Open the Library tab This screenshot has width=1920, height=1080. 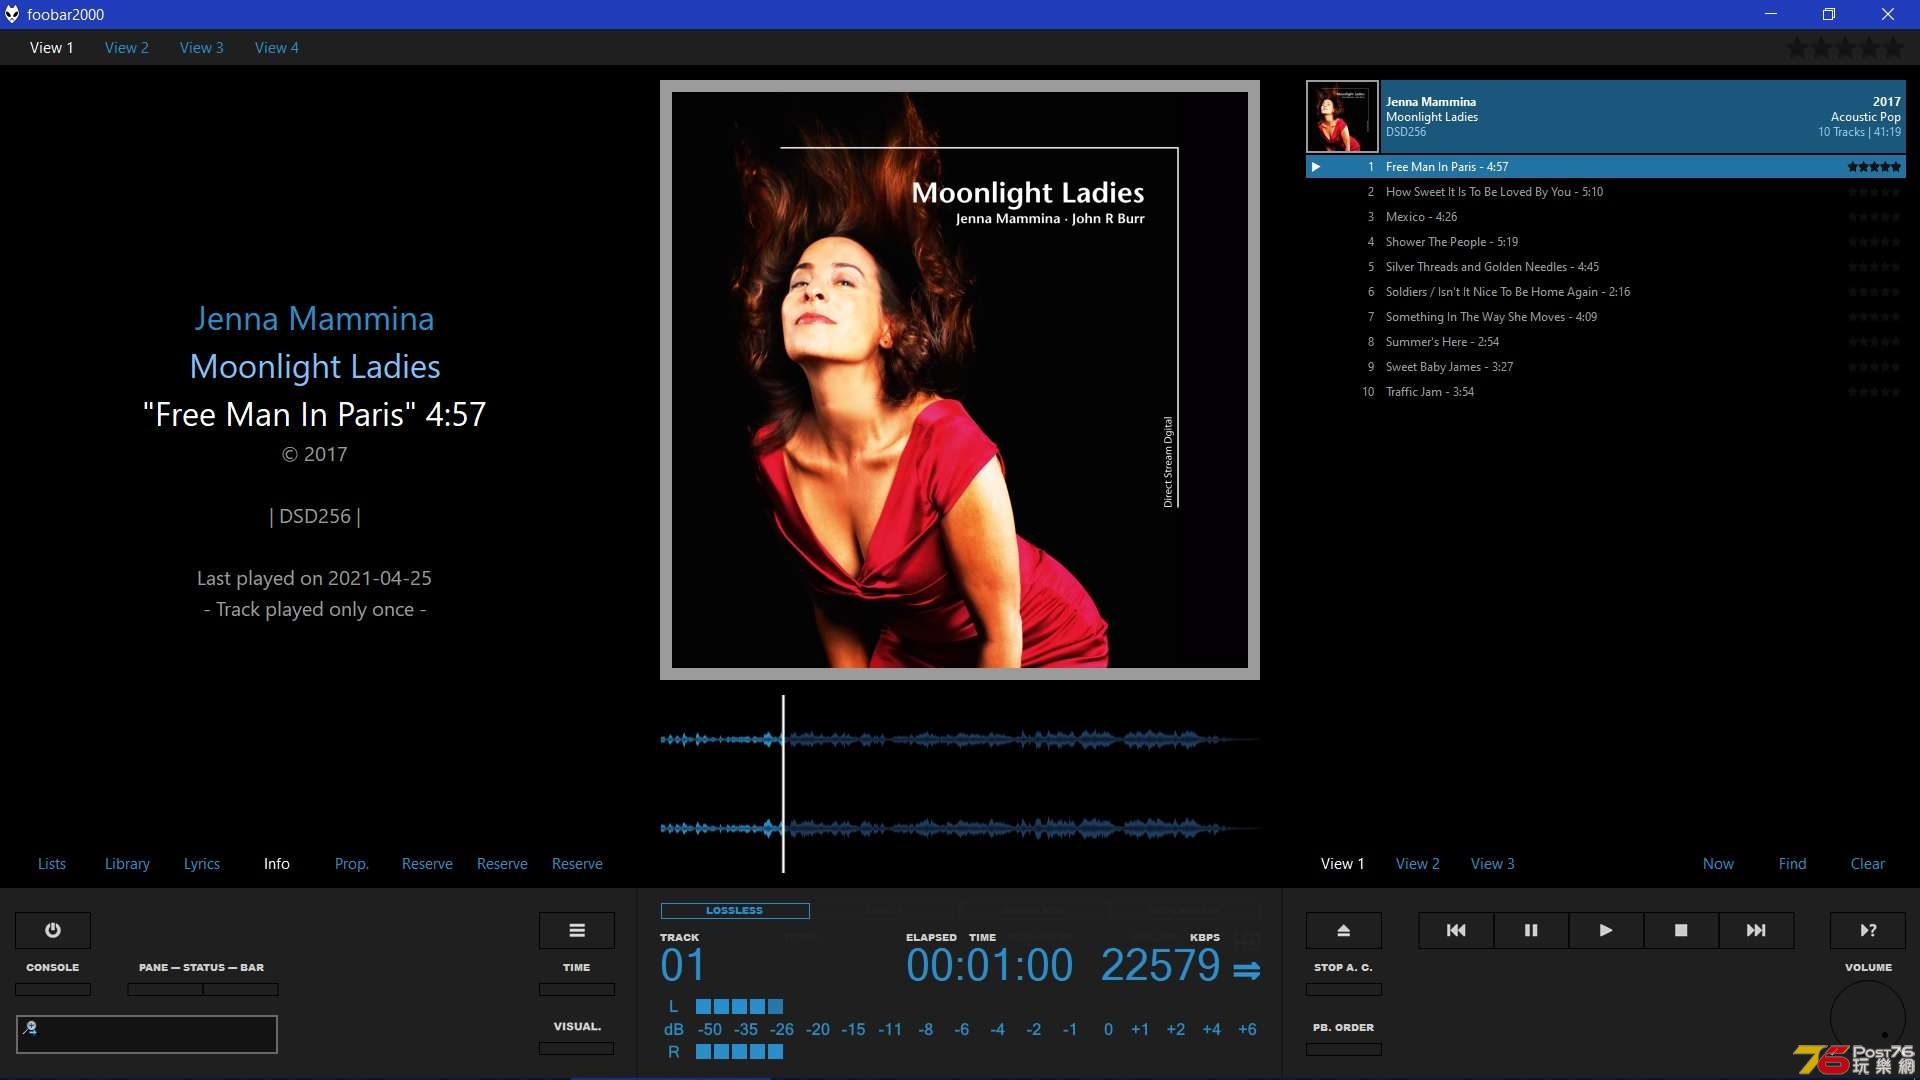tap(127, 864)
